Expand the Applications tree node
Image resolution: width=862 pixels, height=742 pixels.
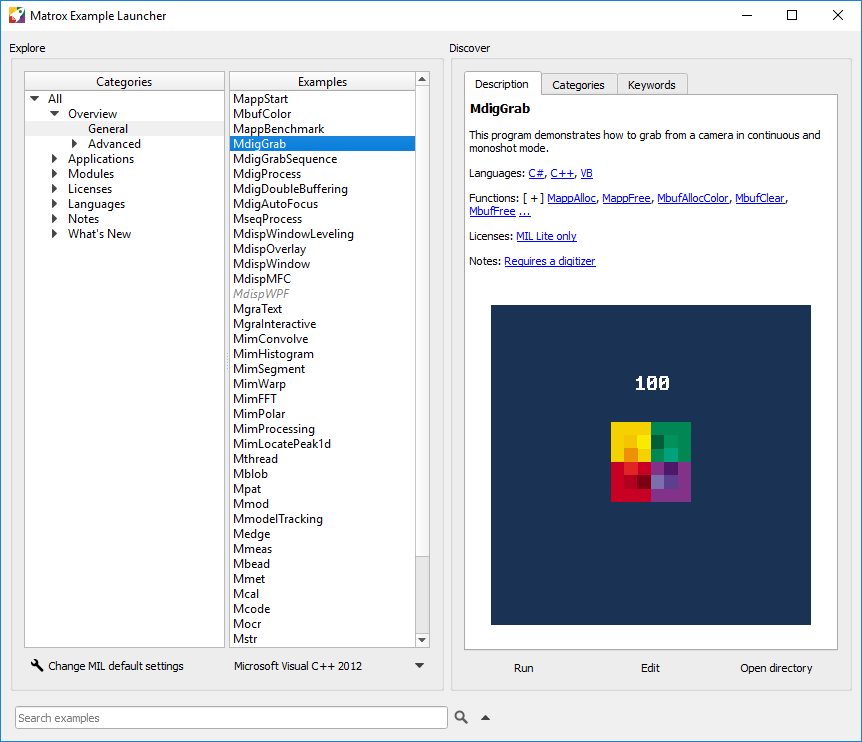click(x=54, y=158)
